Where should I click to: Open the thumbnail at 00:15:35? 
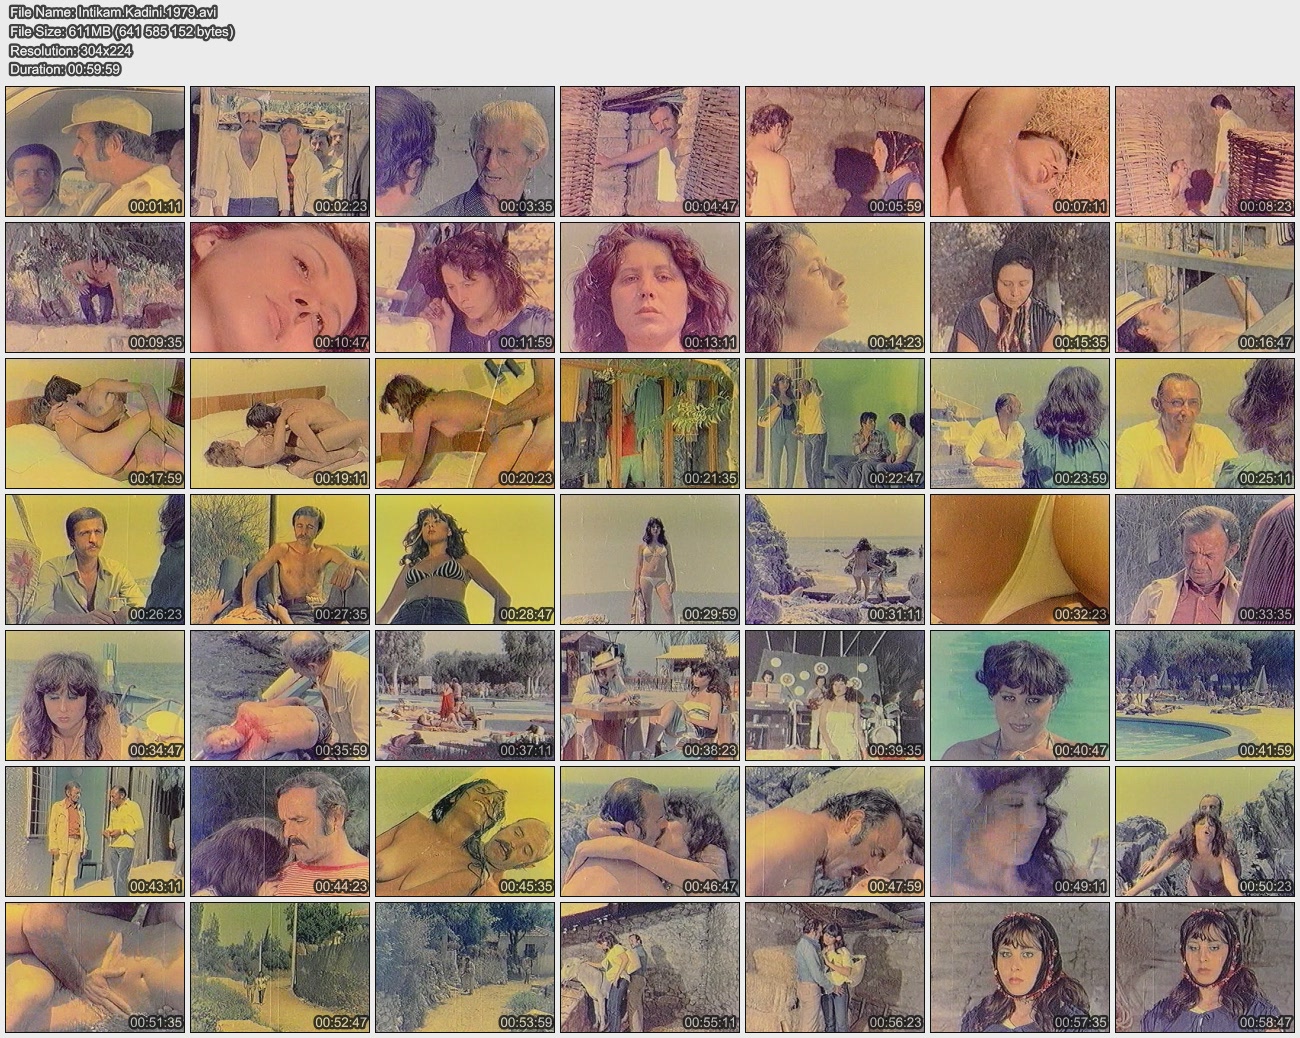[x=1020, y=287]
